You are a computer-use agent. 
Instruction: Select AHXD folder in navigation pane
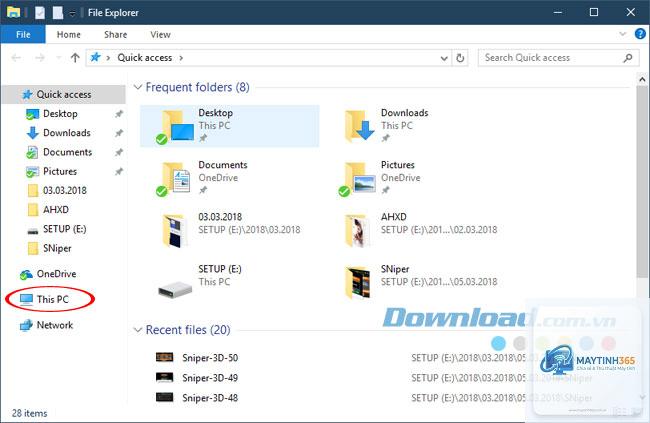[x=56, y=209]
